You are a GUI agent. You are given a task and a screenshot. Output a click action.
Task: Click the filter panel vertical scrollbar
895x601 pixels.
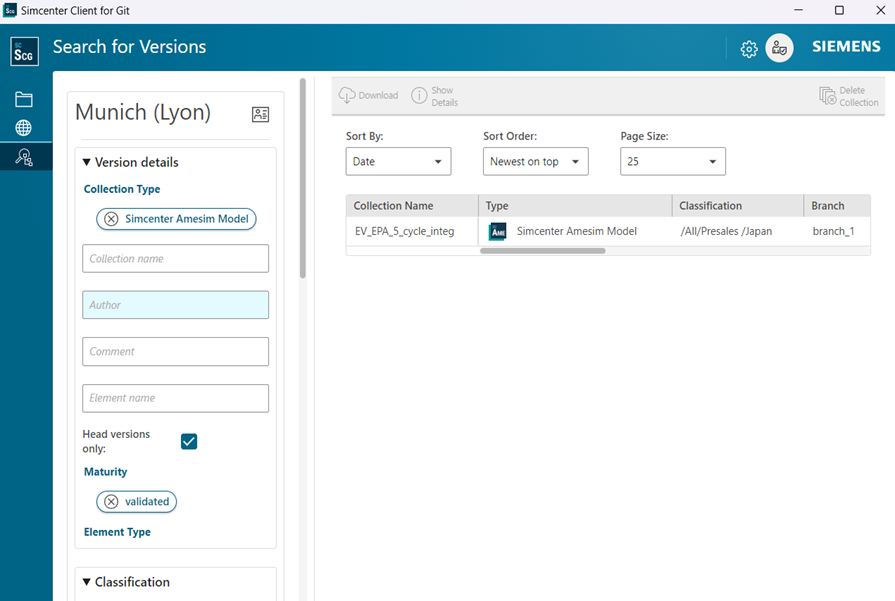[303, 179]
